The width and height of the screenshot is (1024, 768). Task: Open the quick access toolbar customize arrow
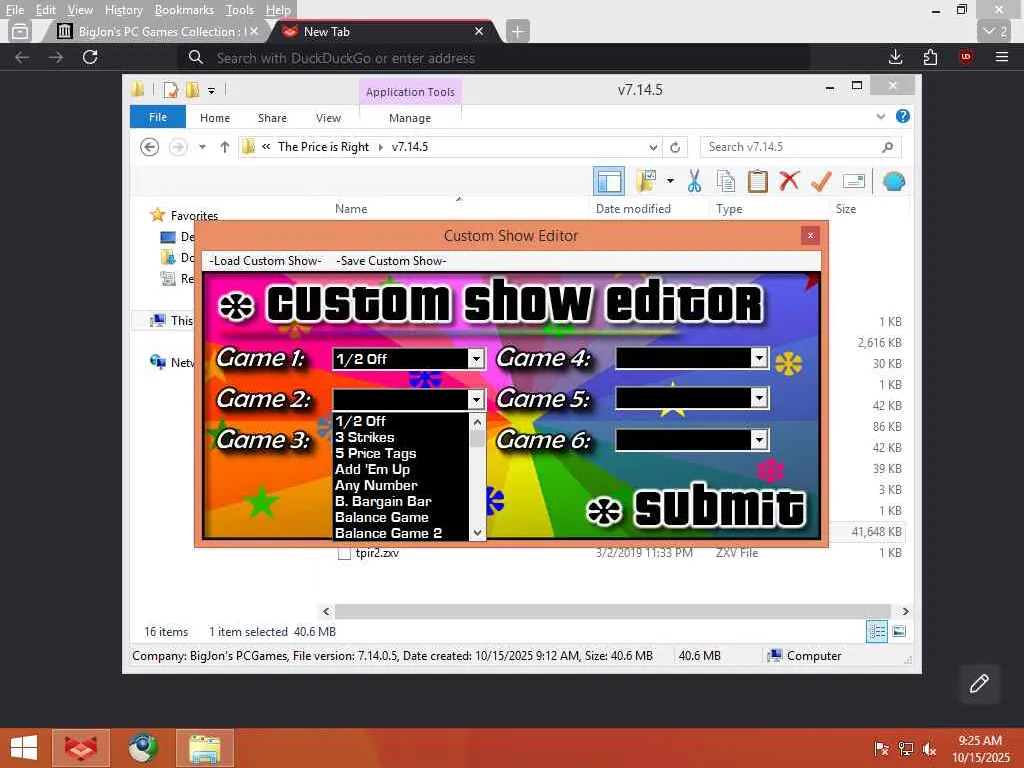coord(212,90)
